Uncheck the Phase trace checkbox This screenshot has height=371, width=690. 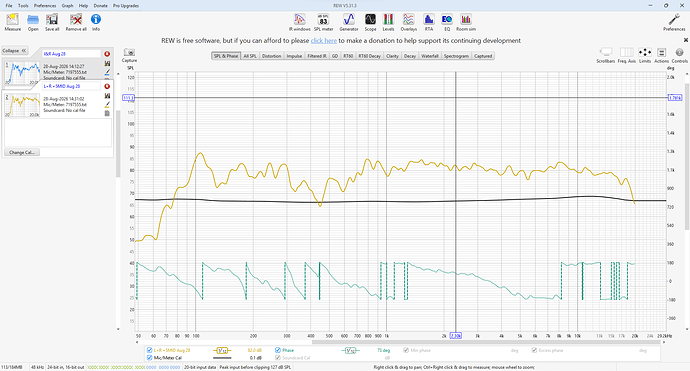click(x=278, y=350)
